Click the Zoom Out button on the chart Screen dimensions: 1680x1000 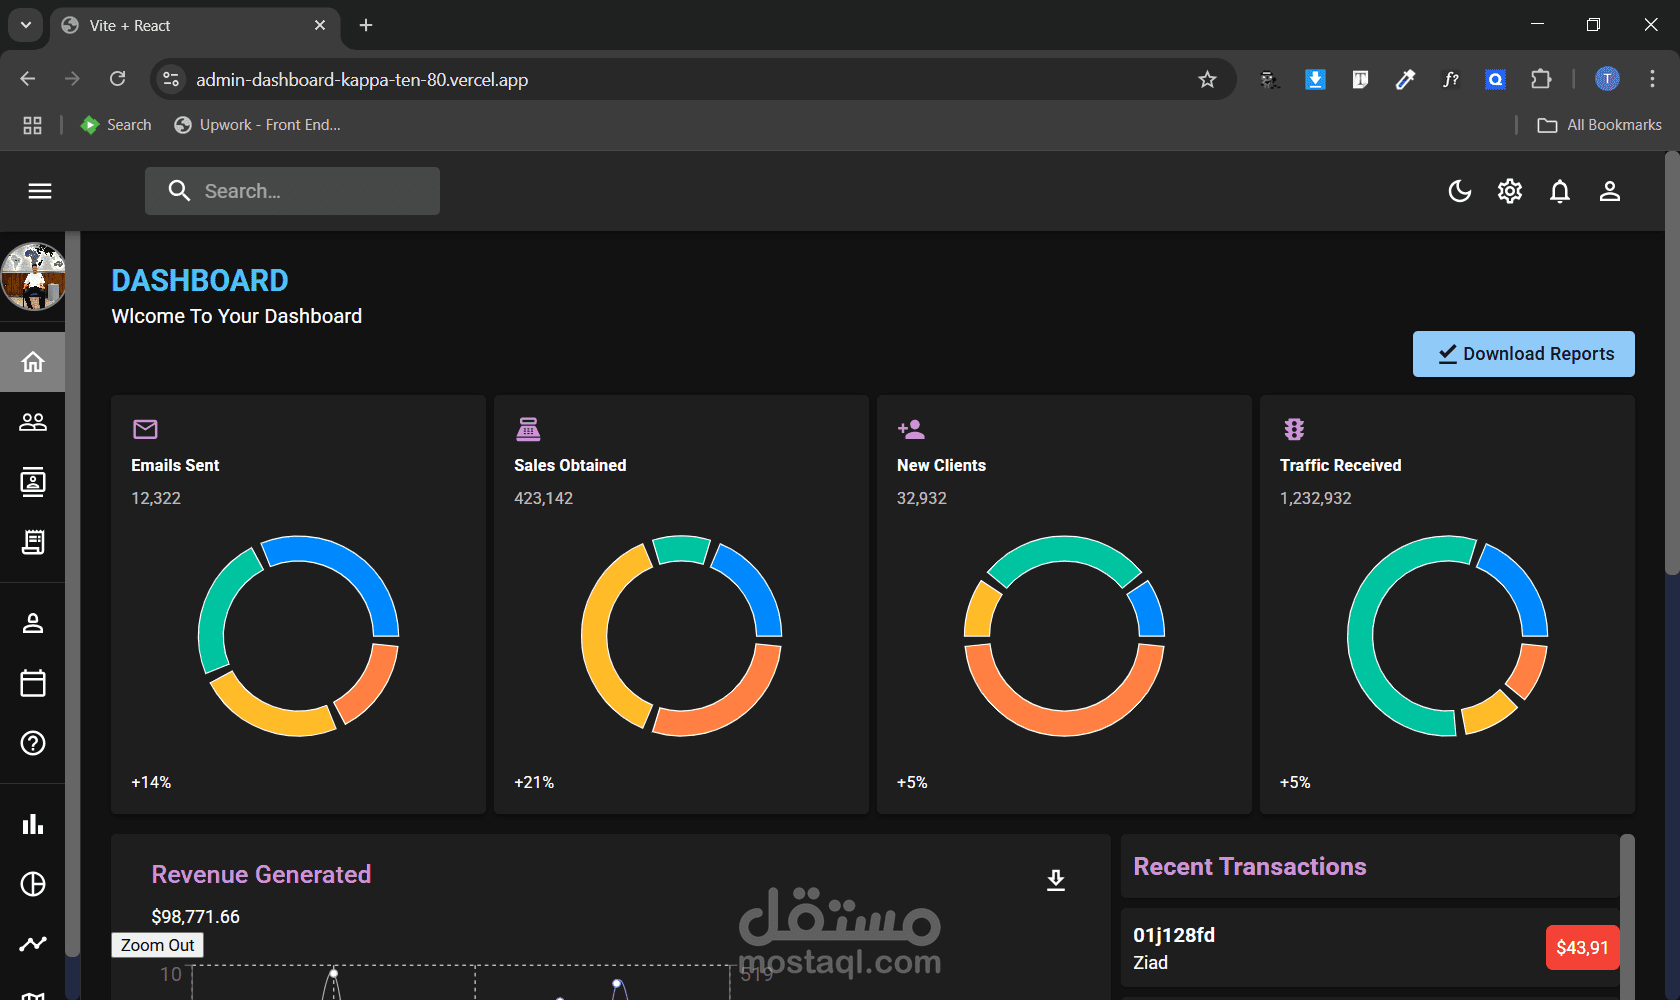click(157, 945)
